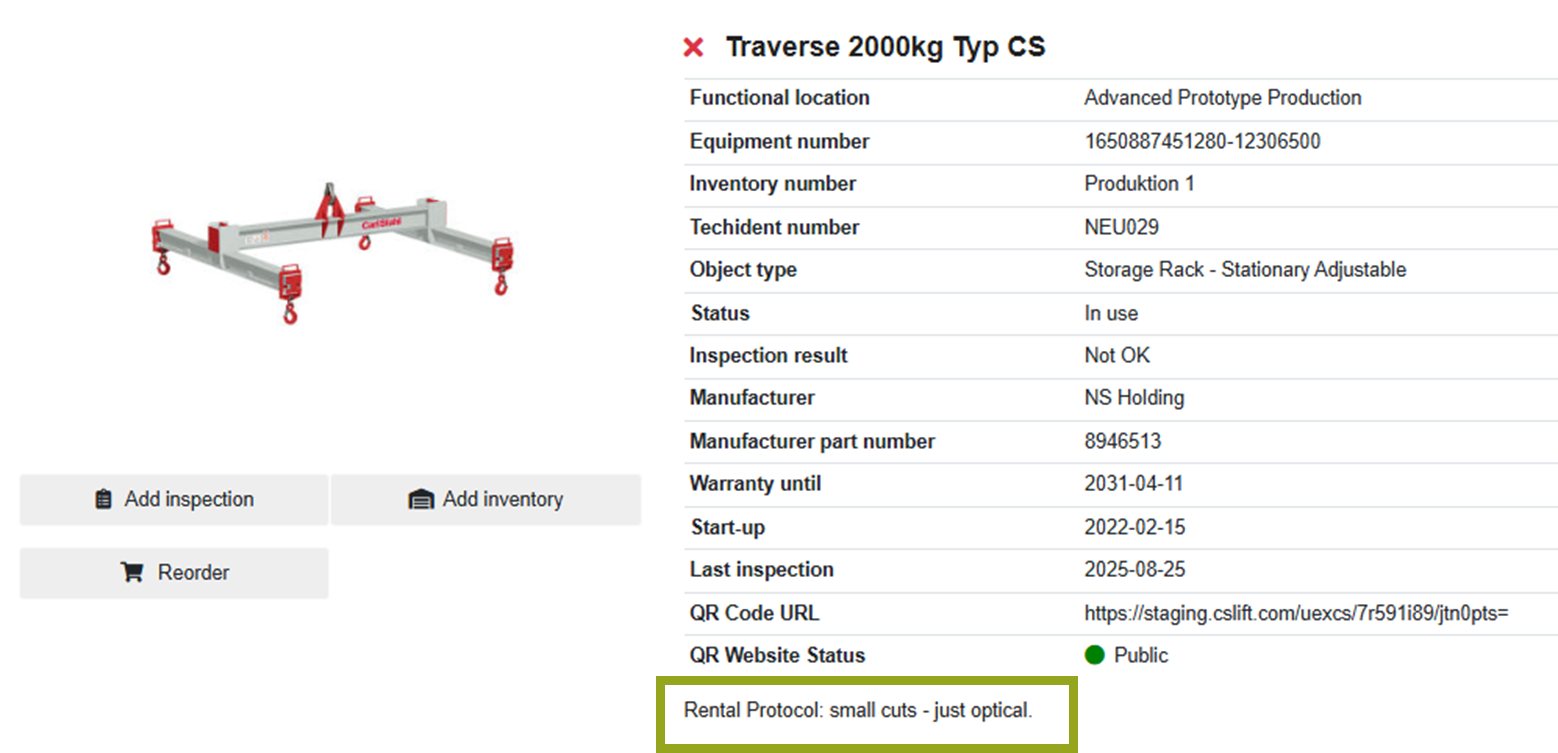
Task: Click the Rental Protocol note text
Action: pos(857,711)
